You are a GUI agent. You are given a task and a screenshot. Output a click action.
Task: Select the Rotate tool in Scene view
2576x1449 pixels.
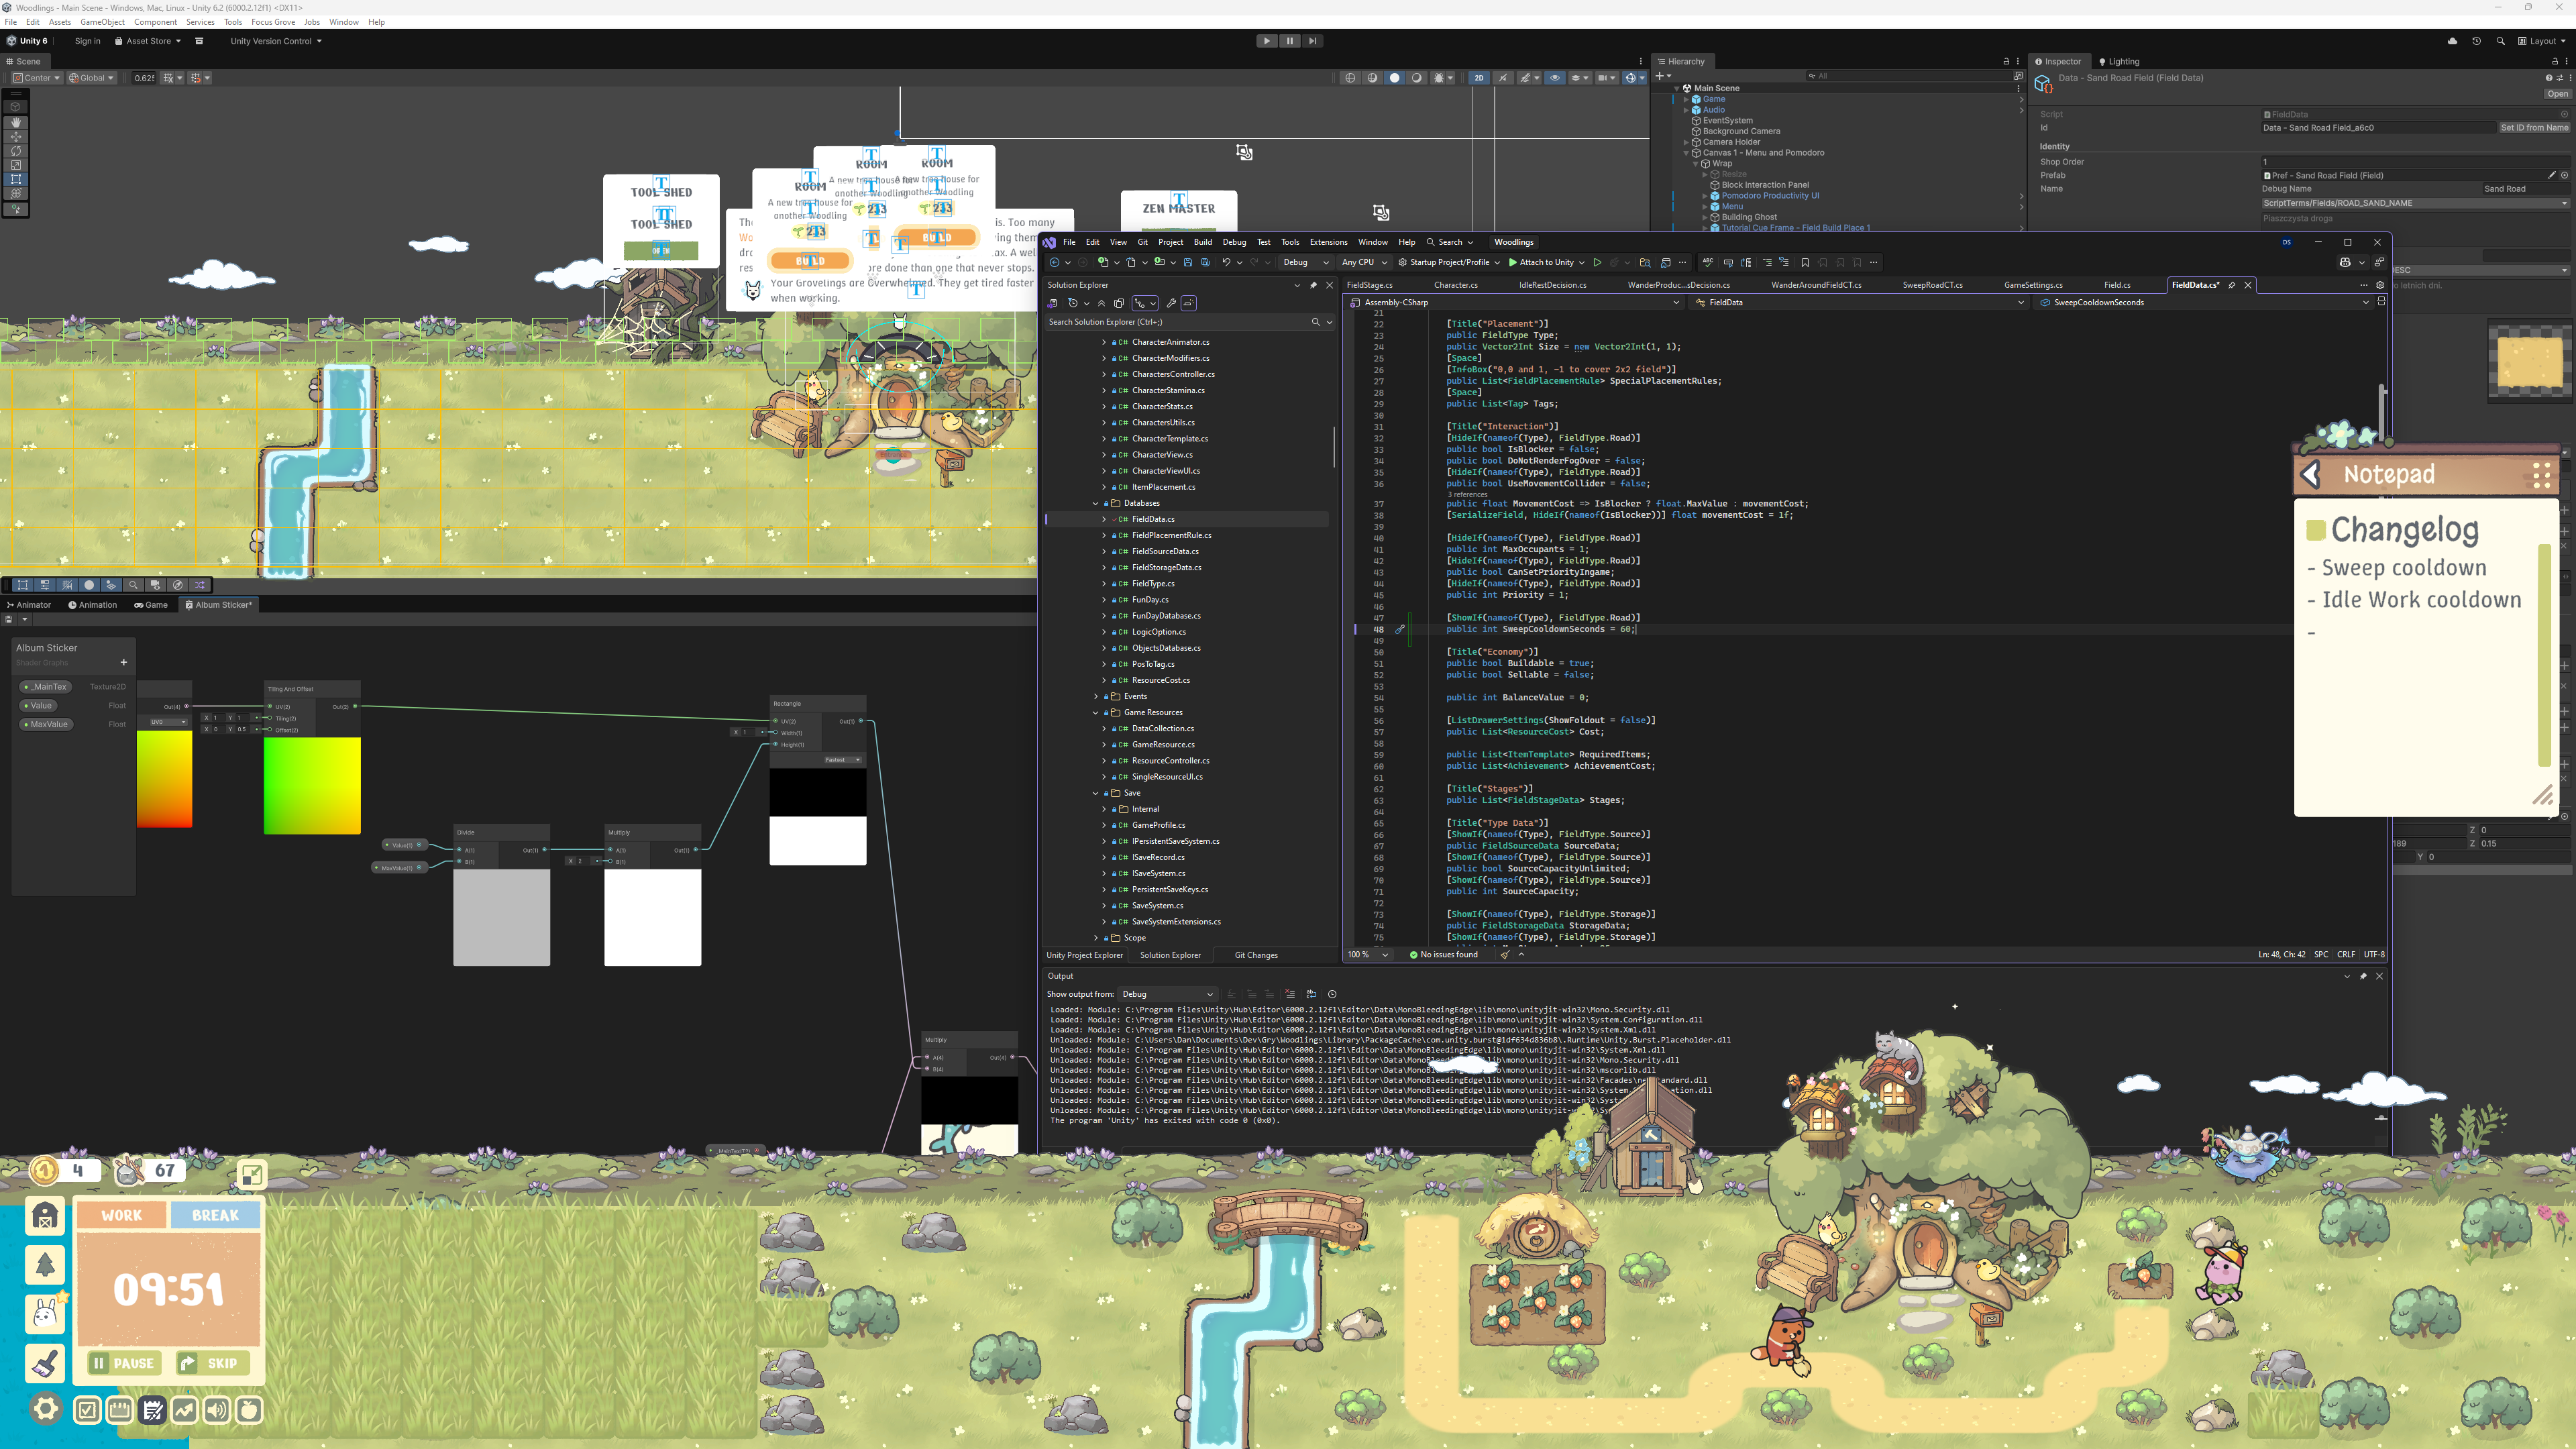pyautogui.click(x=16, y=151)
